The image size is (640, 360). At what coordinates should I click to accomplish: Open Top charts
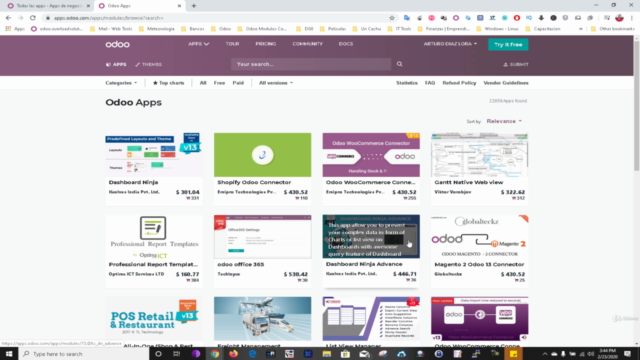(169, 83)
